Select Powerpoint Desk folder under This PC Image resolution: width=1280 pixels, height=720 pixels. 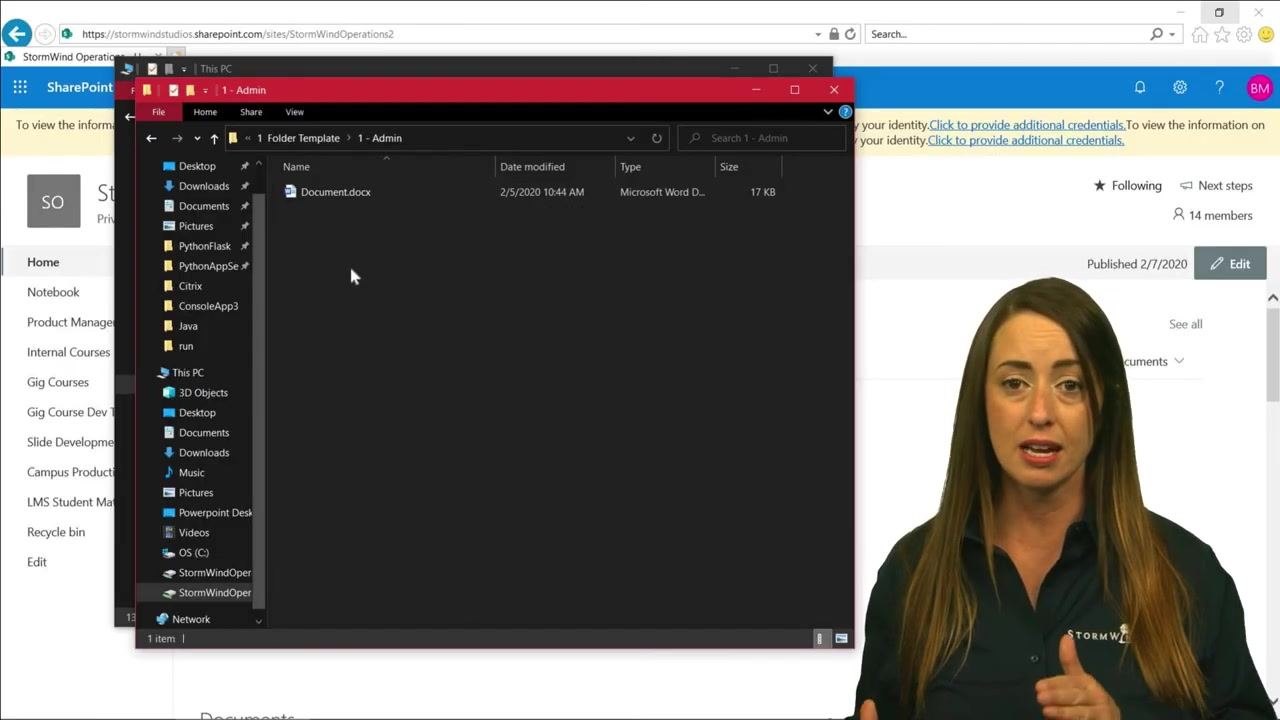(x=215, y=513)
